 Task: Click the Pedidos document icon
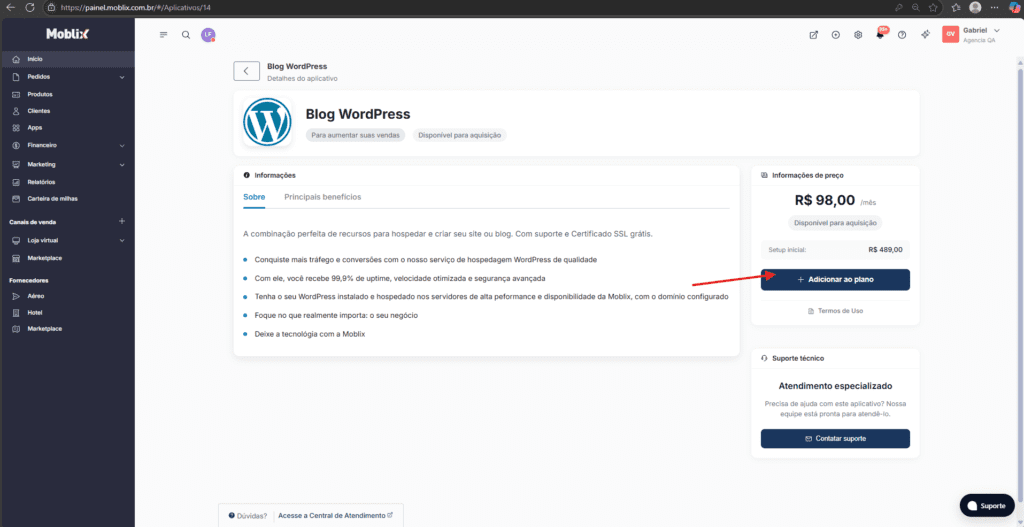16,77
